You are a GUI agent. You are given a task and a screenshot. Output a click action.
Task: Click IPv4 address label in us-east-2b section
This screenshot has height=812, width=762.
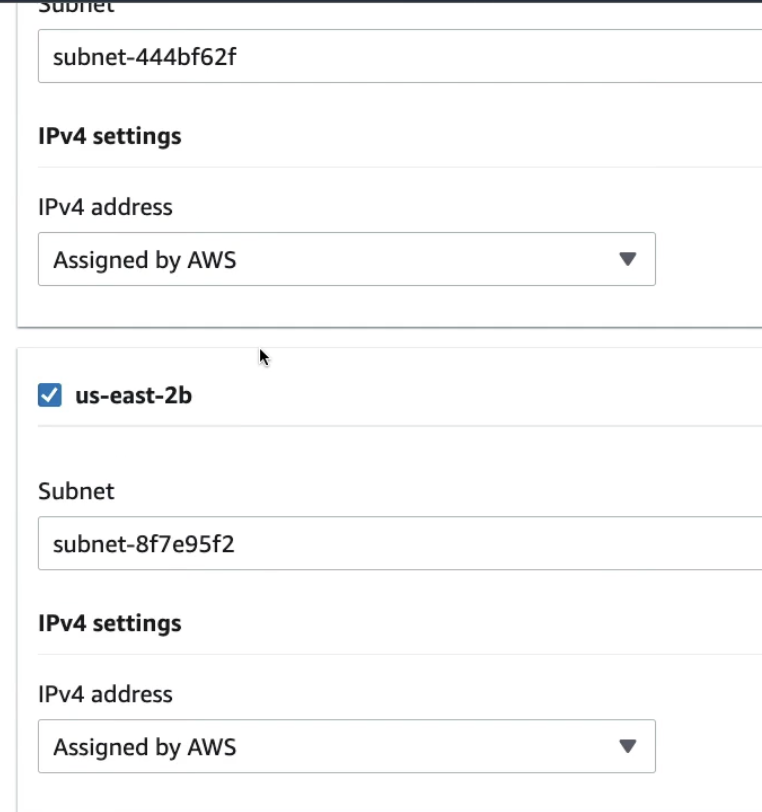(105, 694)
